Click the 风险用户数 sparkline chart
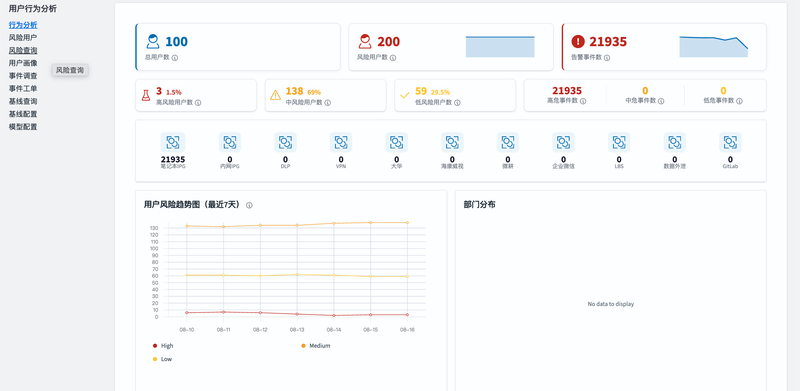This screenshot has width=800, height=391. pyautogui.click(x=500, y=46)
